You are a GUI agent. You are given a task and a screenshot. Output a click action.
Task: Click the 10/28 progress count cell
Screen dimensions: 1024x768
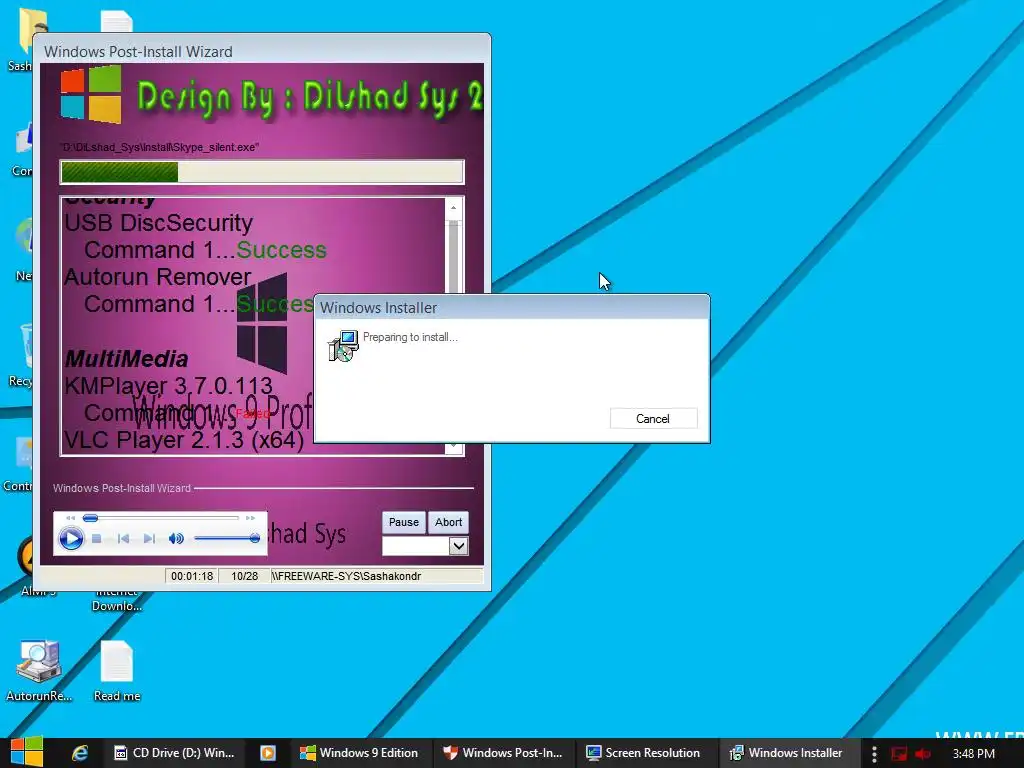244,576
